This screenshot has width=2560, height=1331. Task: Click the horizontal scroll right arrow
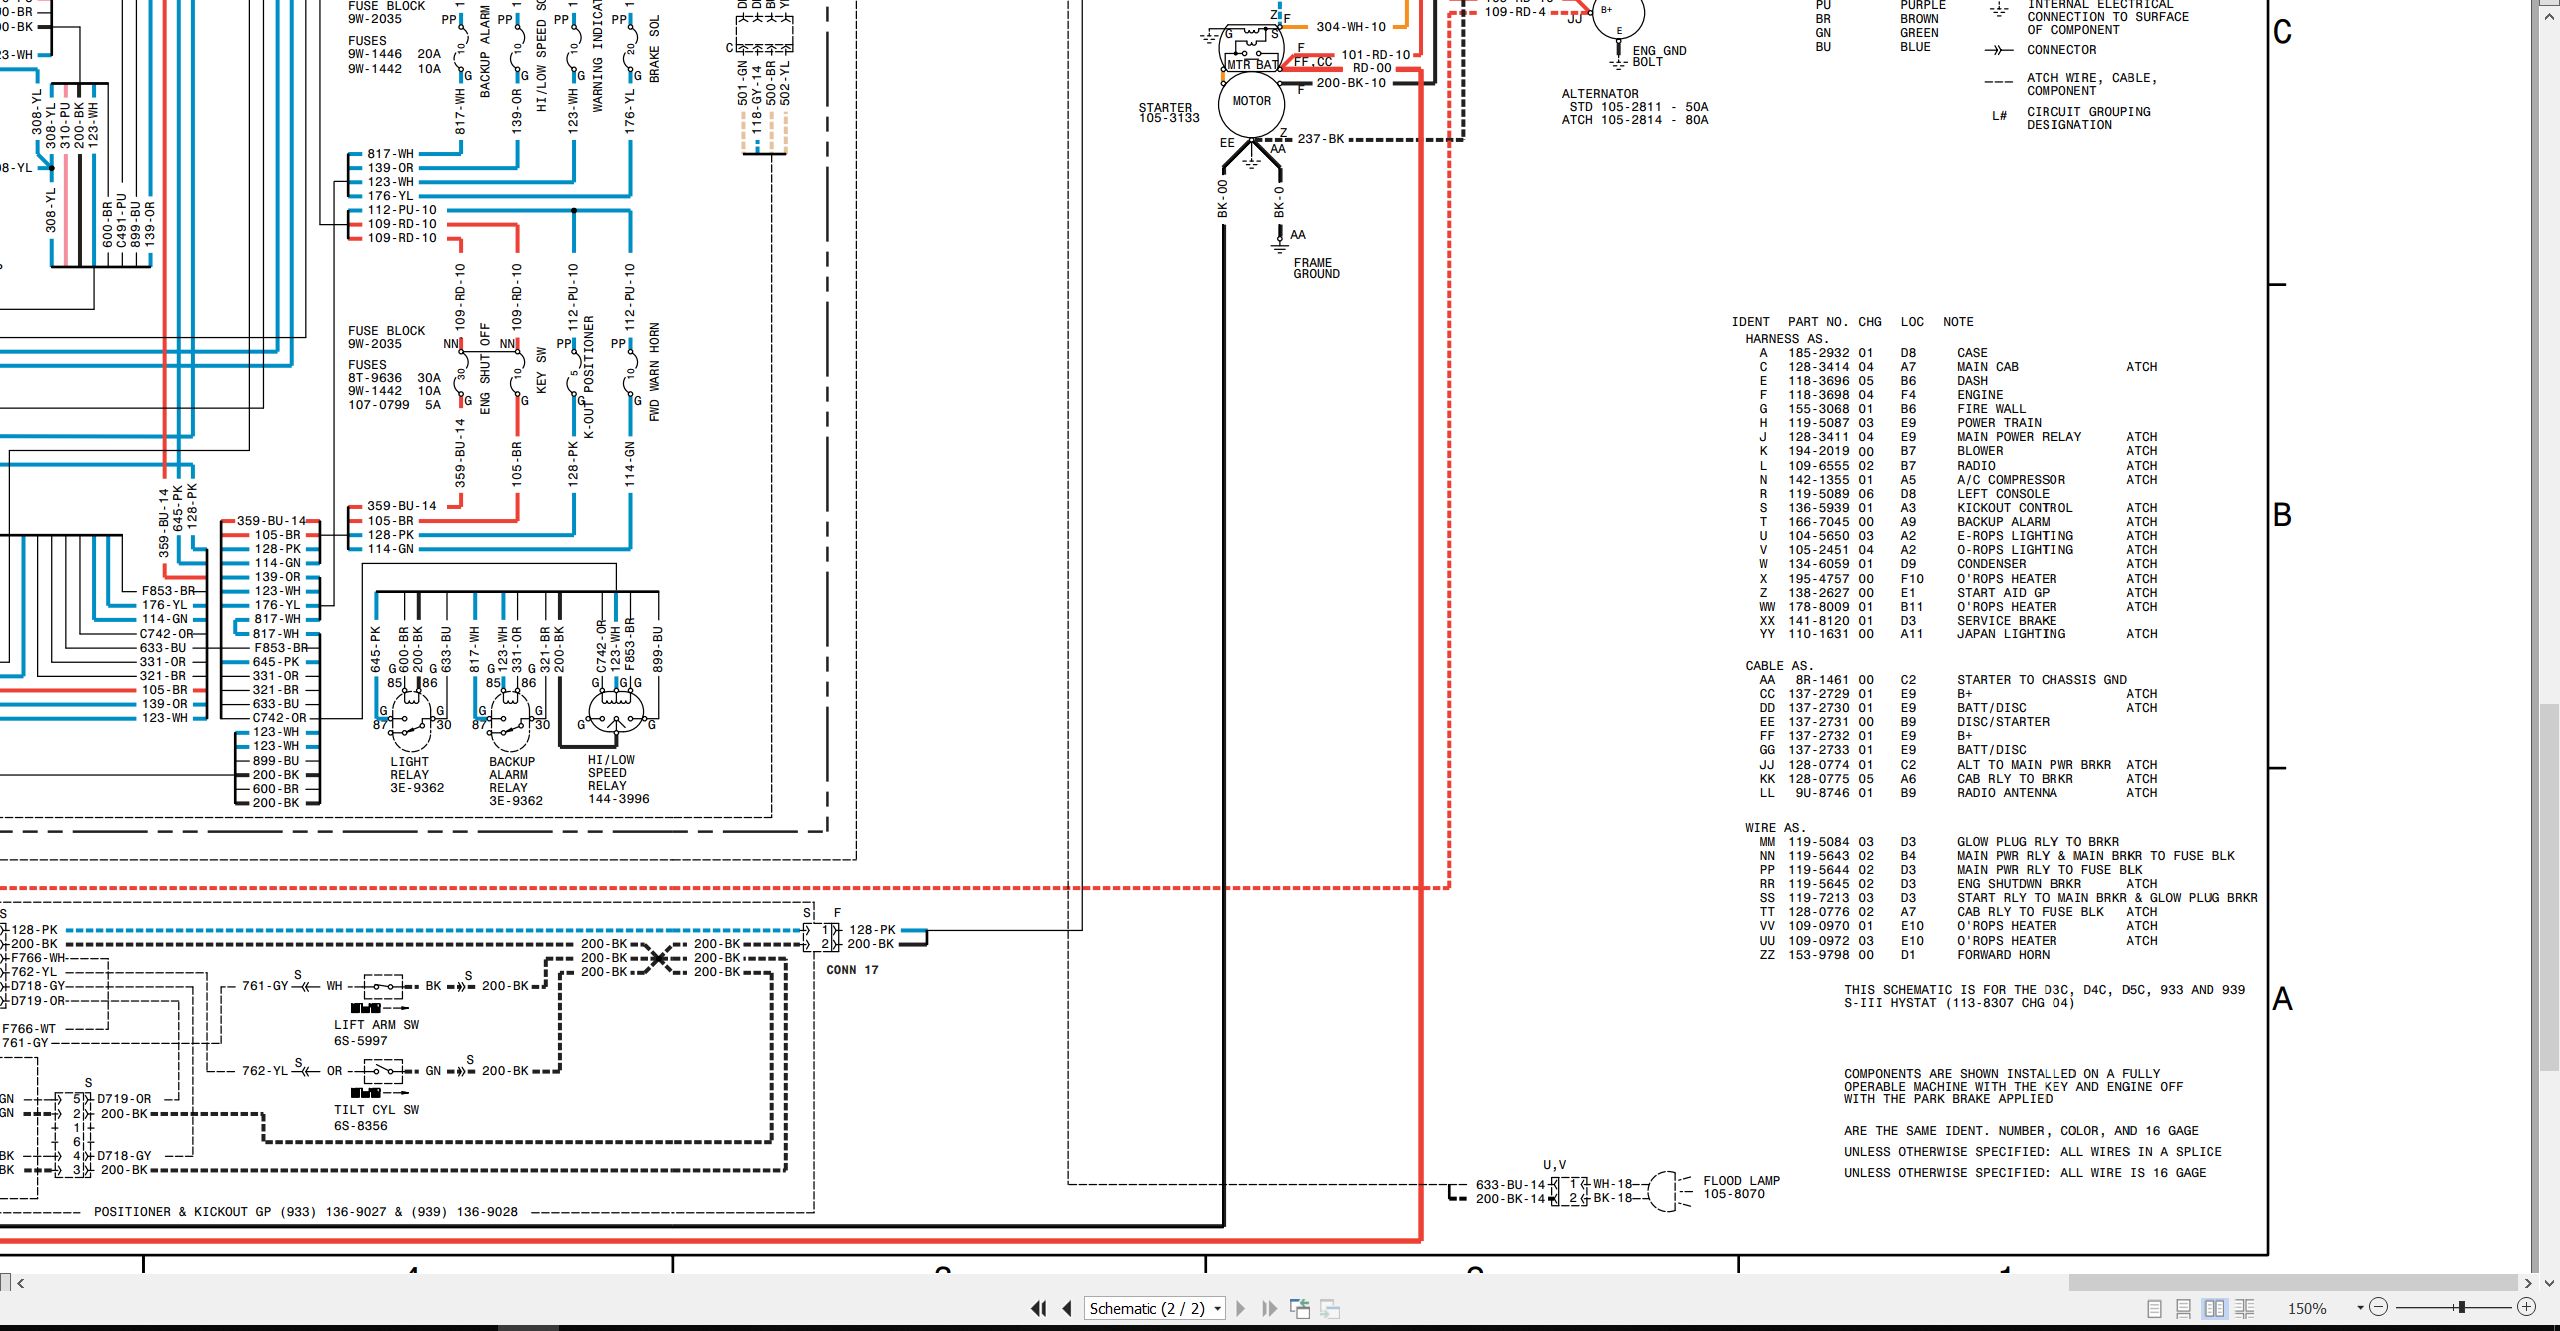coord(2528,1283)
